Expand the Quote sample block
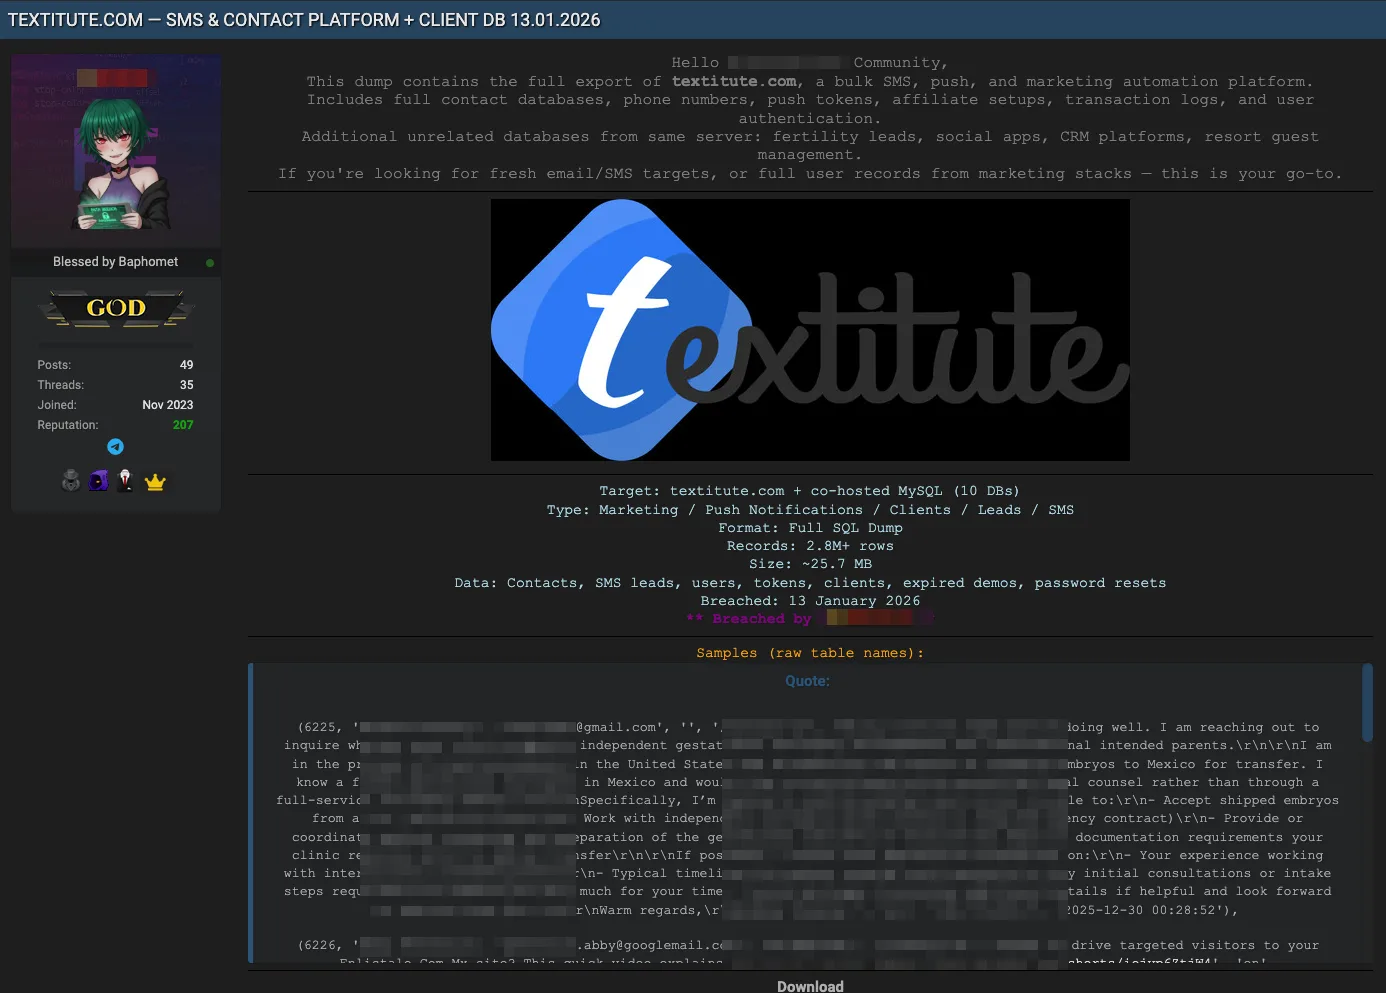 point(808,681)
